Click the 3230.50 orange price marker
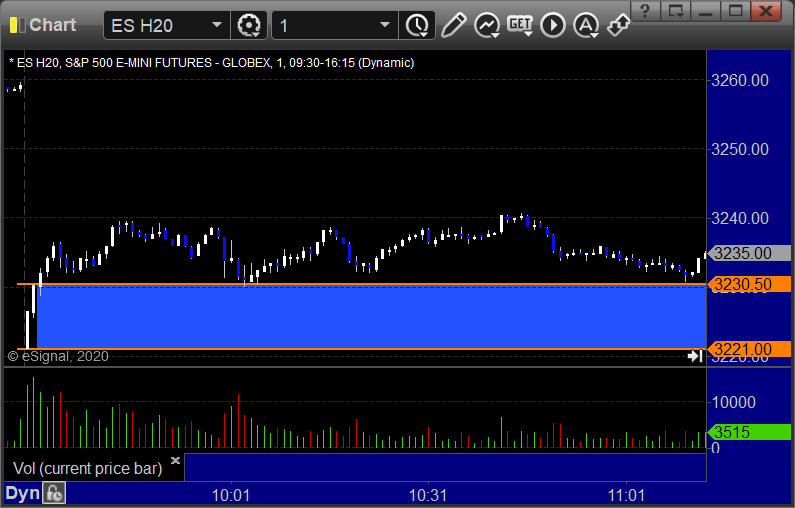The width and height of the screenshot is (795, 508). (x=741, y=285)
